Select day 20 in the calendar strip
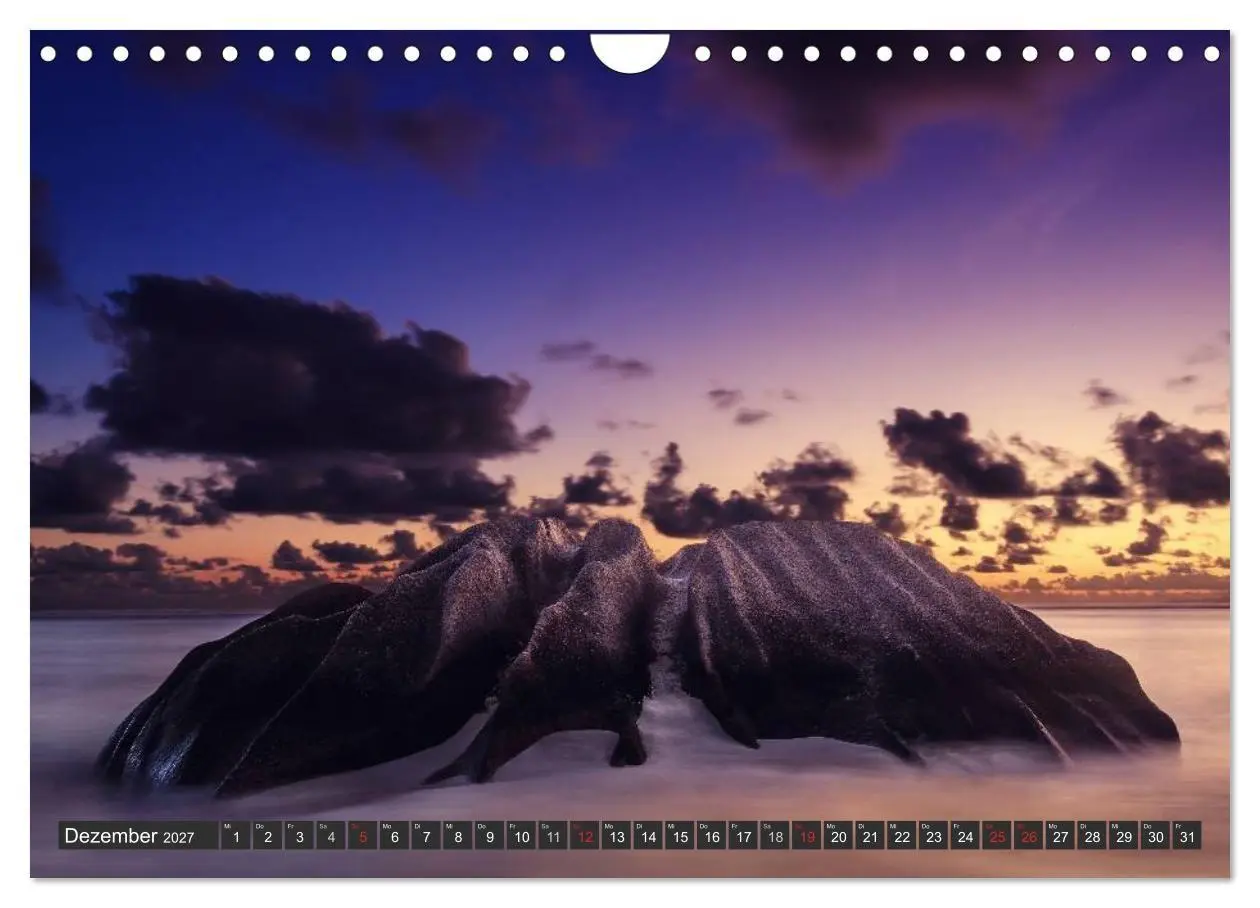The image size is (1260, 908). [x=838, y=836]
